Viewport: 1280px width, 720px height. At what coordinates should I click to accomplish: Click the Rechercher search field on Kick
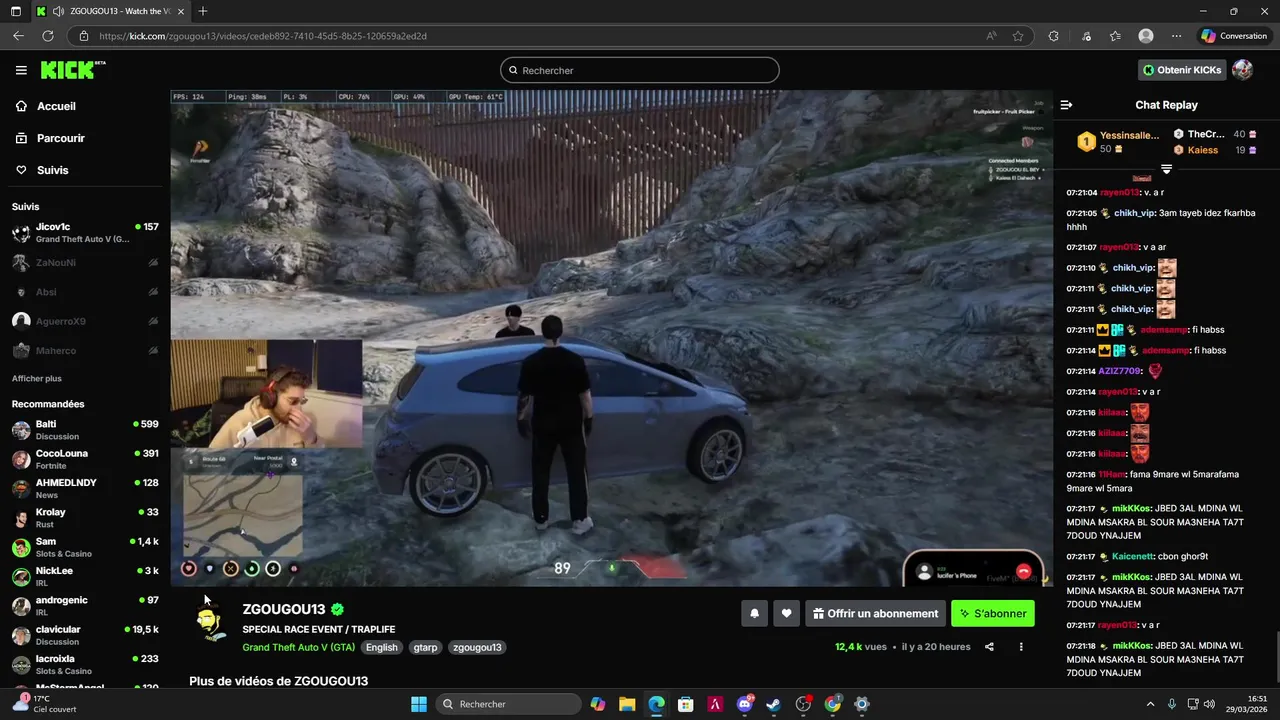coord(640,70)
